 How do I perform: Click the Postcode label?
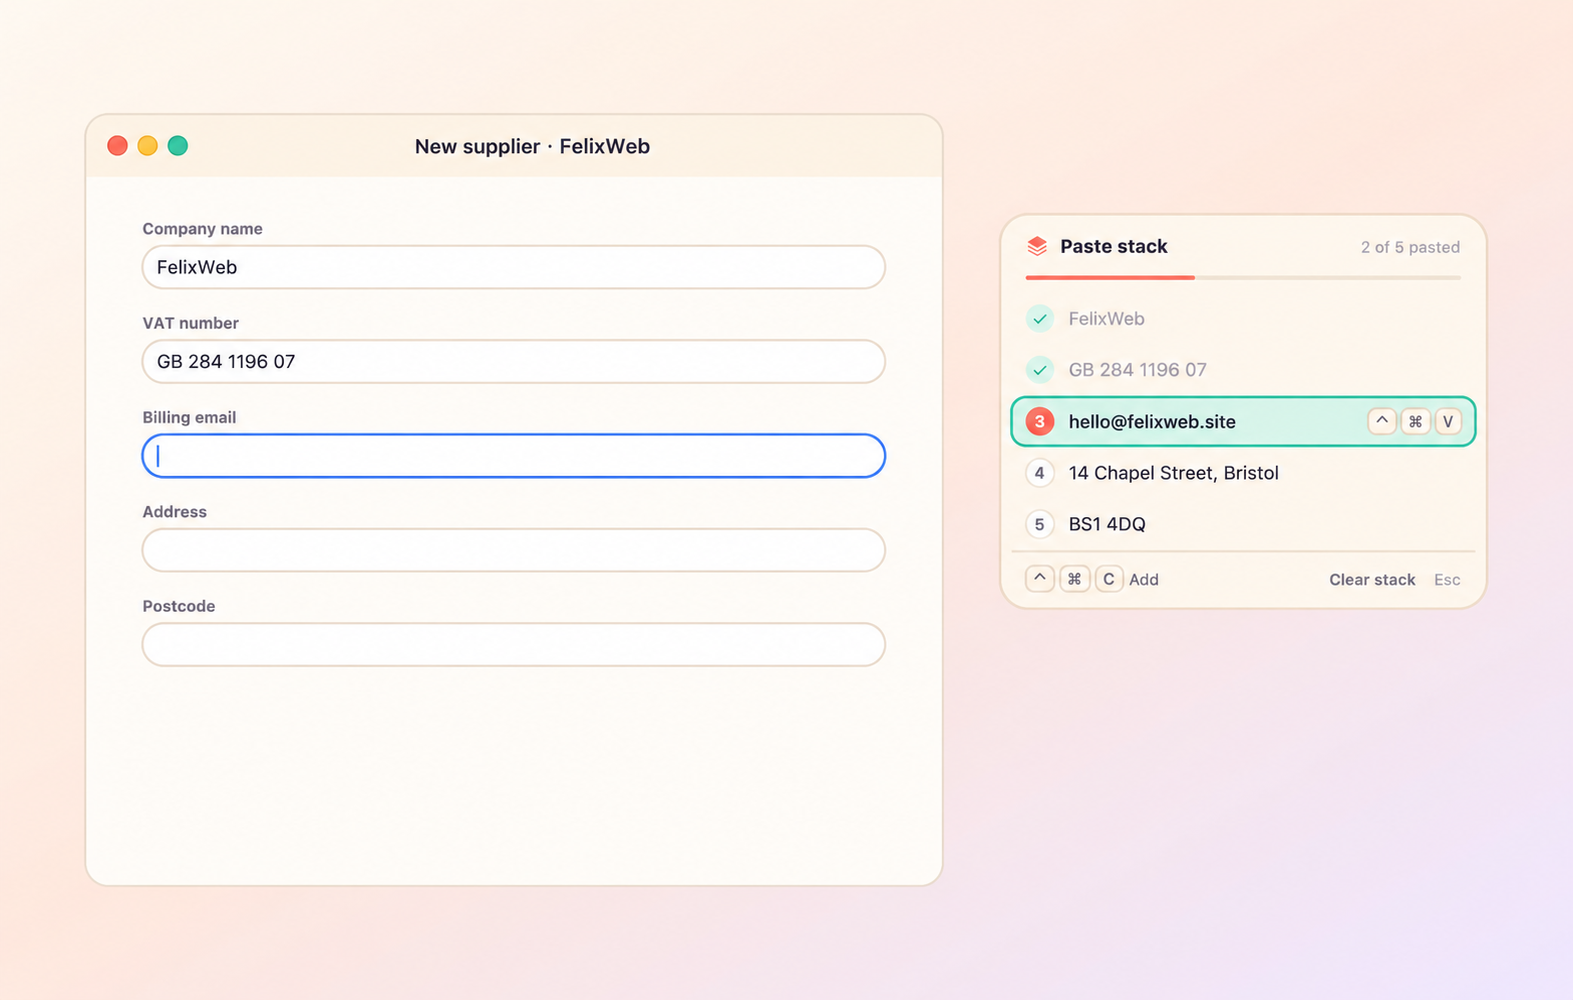point(178,606)
